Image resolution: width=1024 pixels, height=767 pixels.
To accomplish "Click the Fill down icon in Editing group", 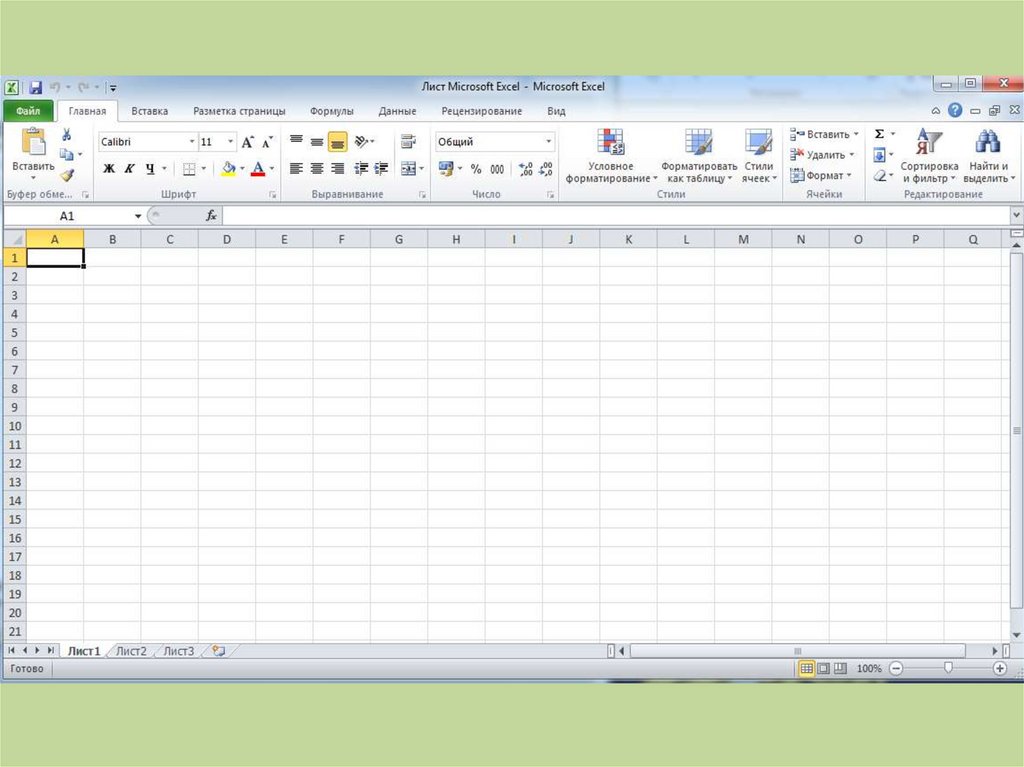I will click(x=879, y=155).
